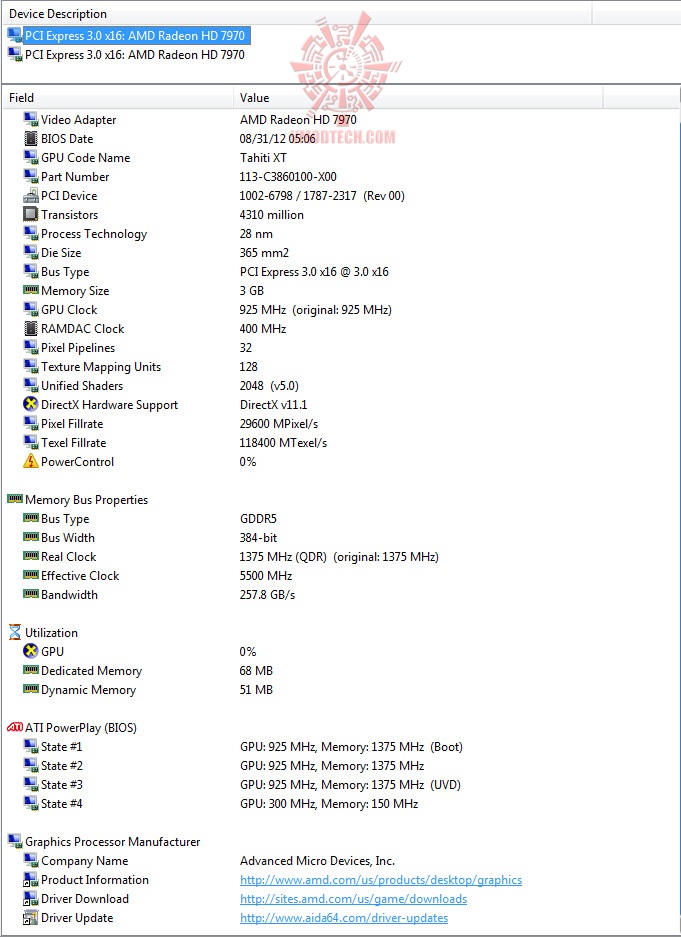Select the State #2 label
Image resolution: width=681 pixels, height=937 pixels.
click(62, 765)
